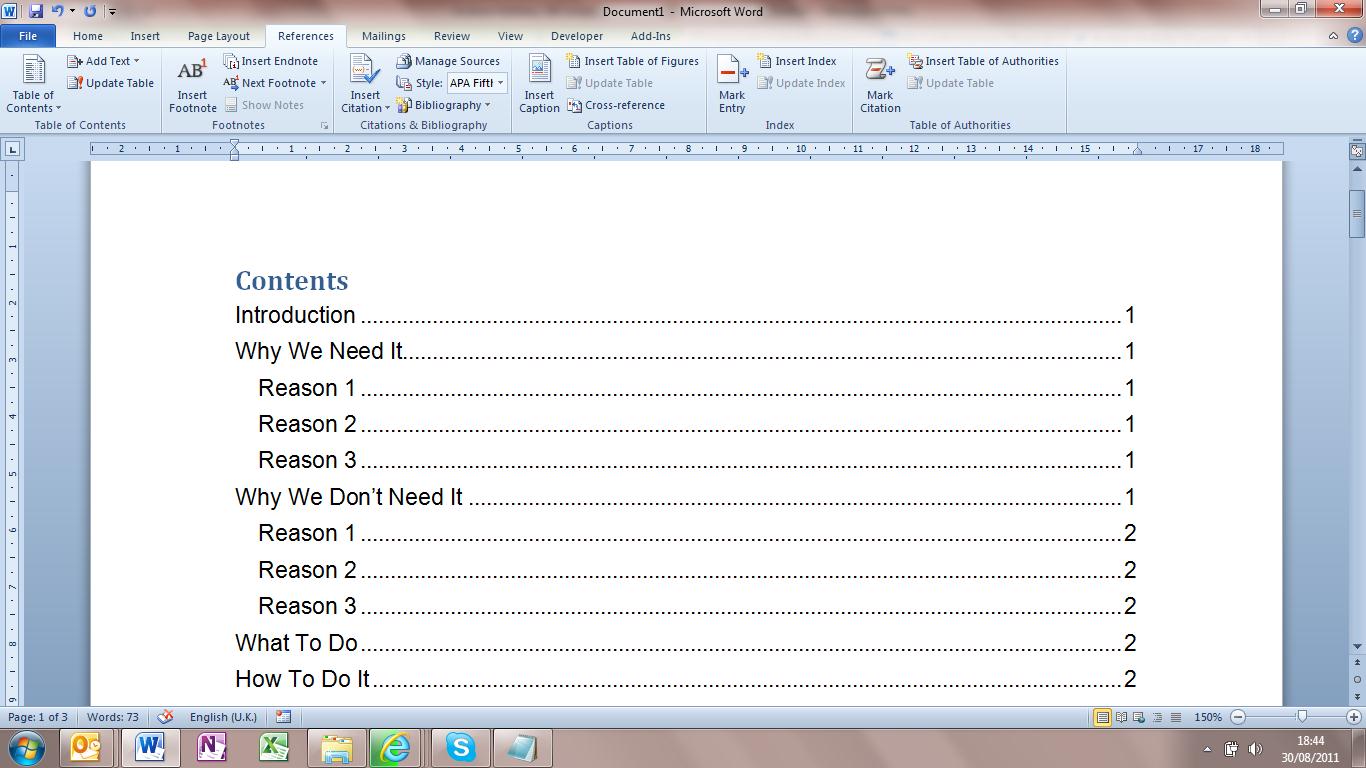Click Manage Sources

click(x=448, y=61)
